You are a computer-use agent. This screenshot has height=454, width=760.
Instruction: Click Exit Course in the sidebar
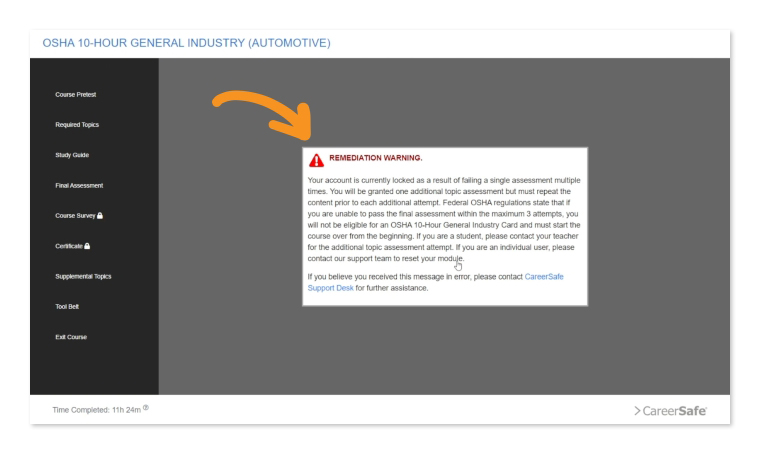(x=71, y=337)
